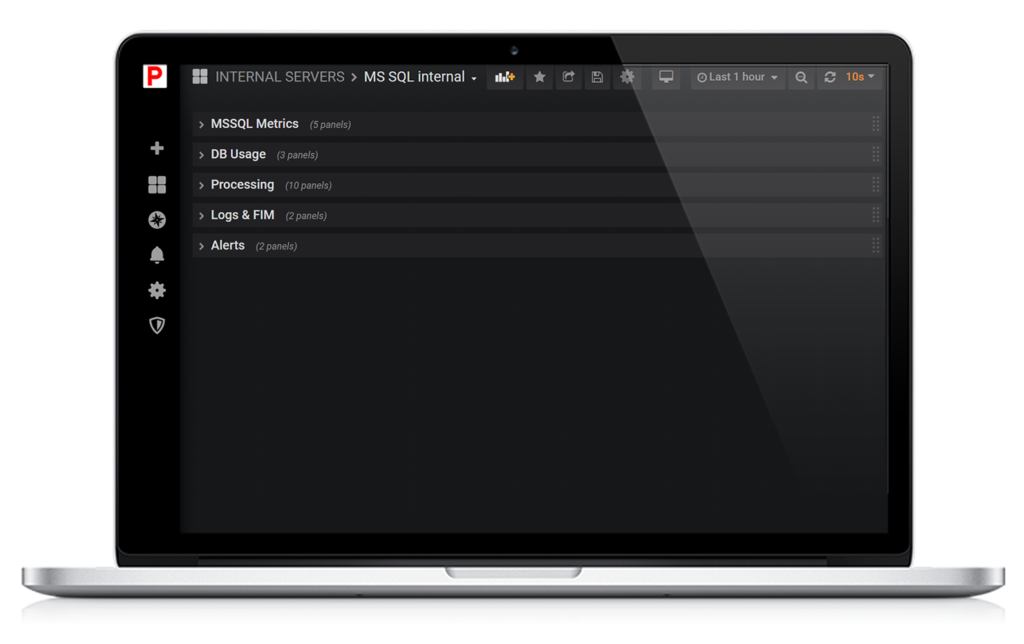Open the Last 1 hour time picker
This screenshot has height=644, width=1024.
[737, 77]
